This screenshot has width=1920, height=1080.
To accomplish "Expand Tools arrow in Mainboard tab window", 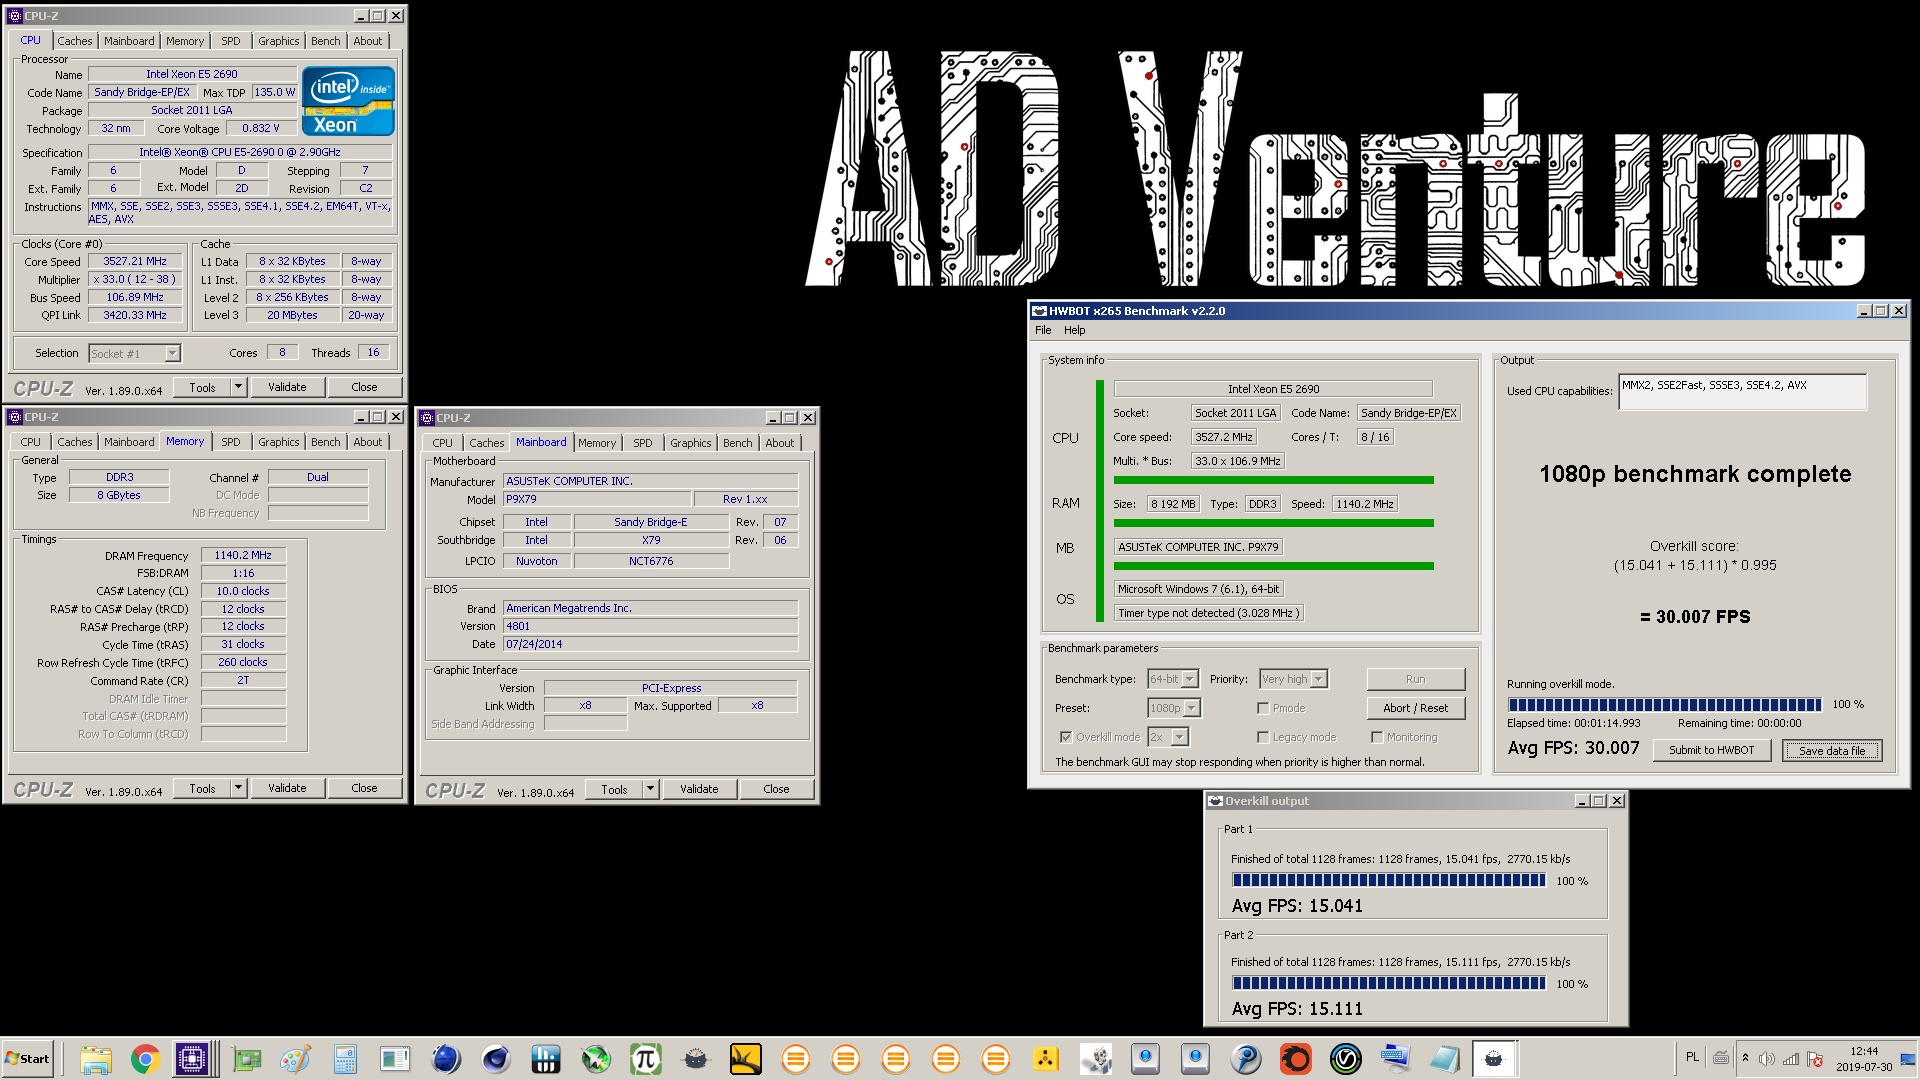I will [650, 789].
